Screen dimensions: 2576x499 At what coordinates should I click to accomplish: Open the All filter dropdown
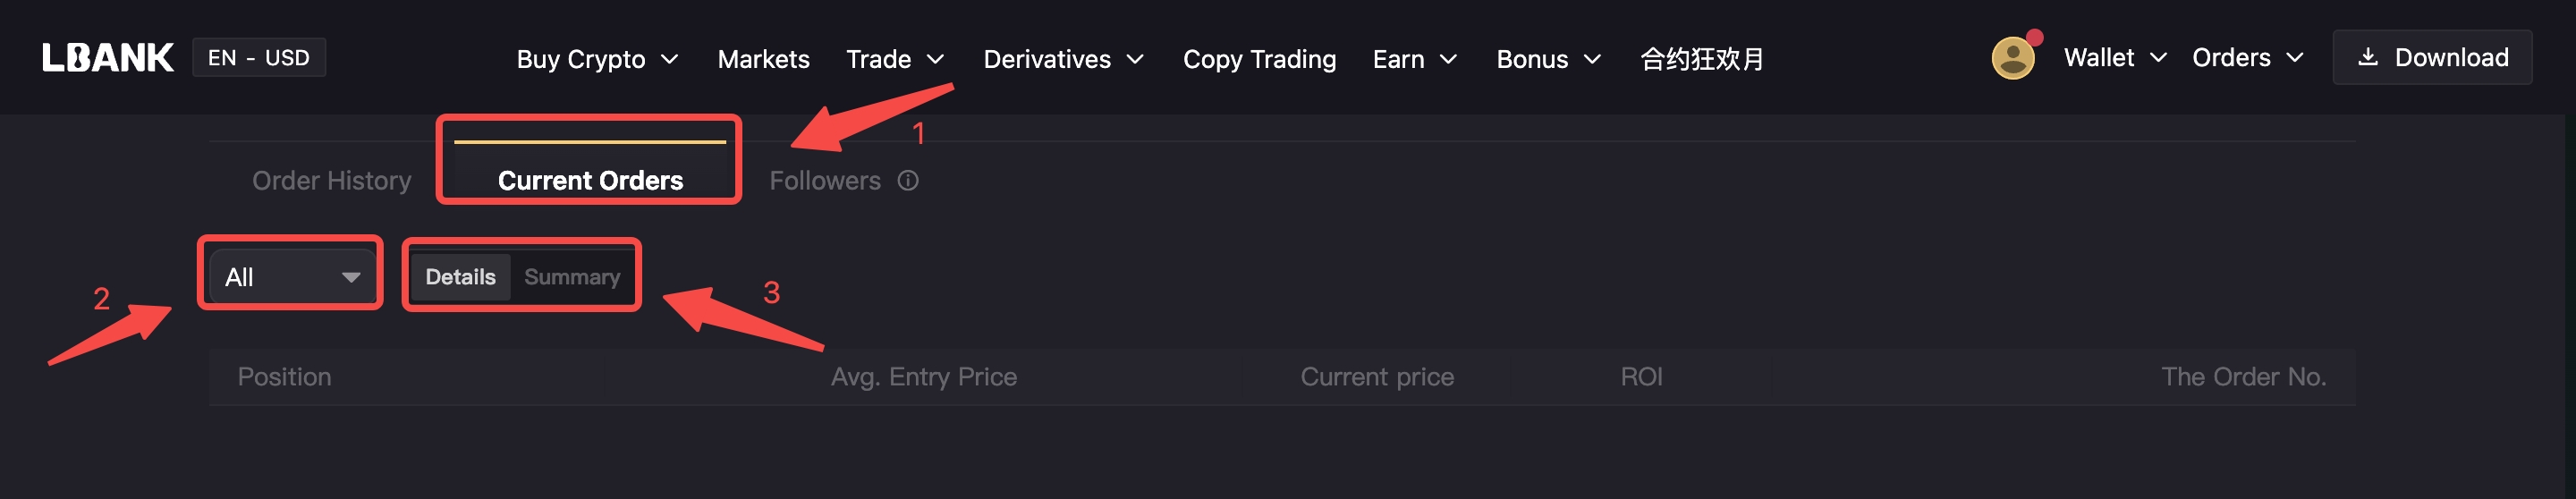click(x=292, y=276)
